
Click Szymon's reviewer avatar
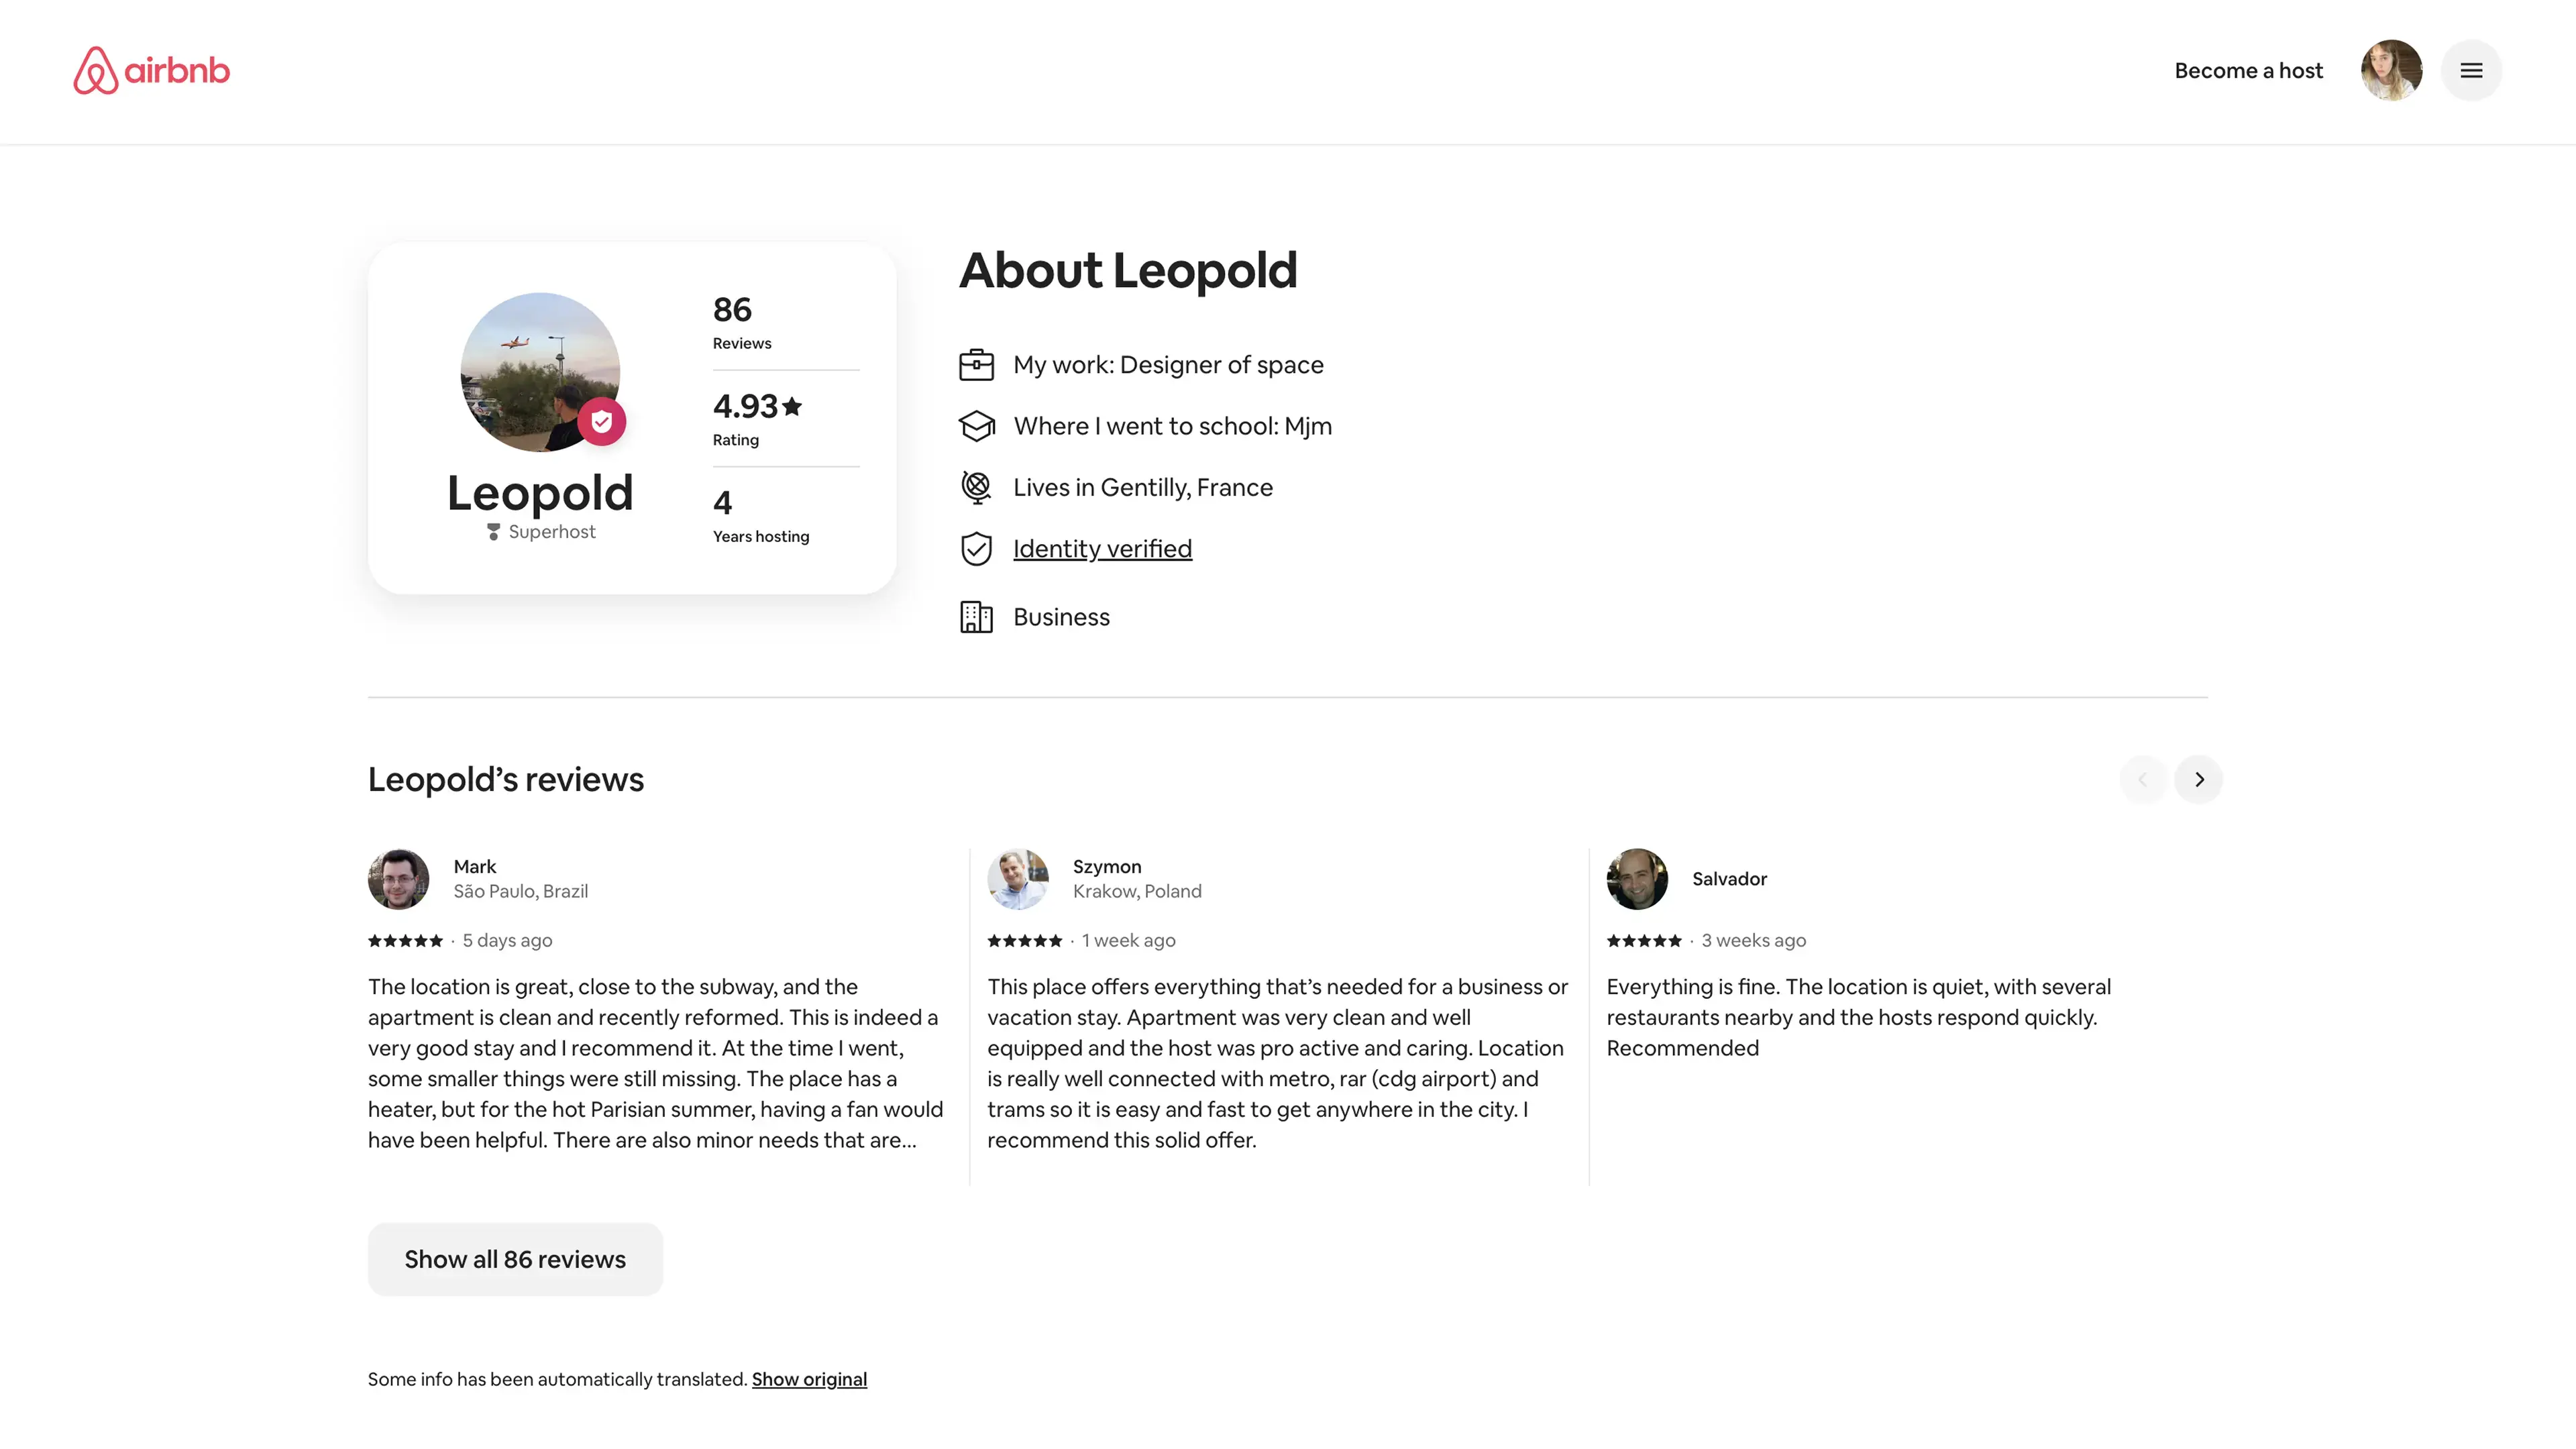point(1017,879)
